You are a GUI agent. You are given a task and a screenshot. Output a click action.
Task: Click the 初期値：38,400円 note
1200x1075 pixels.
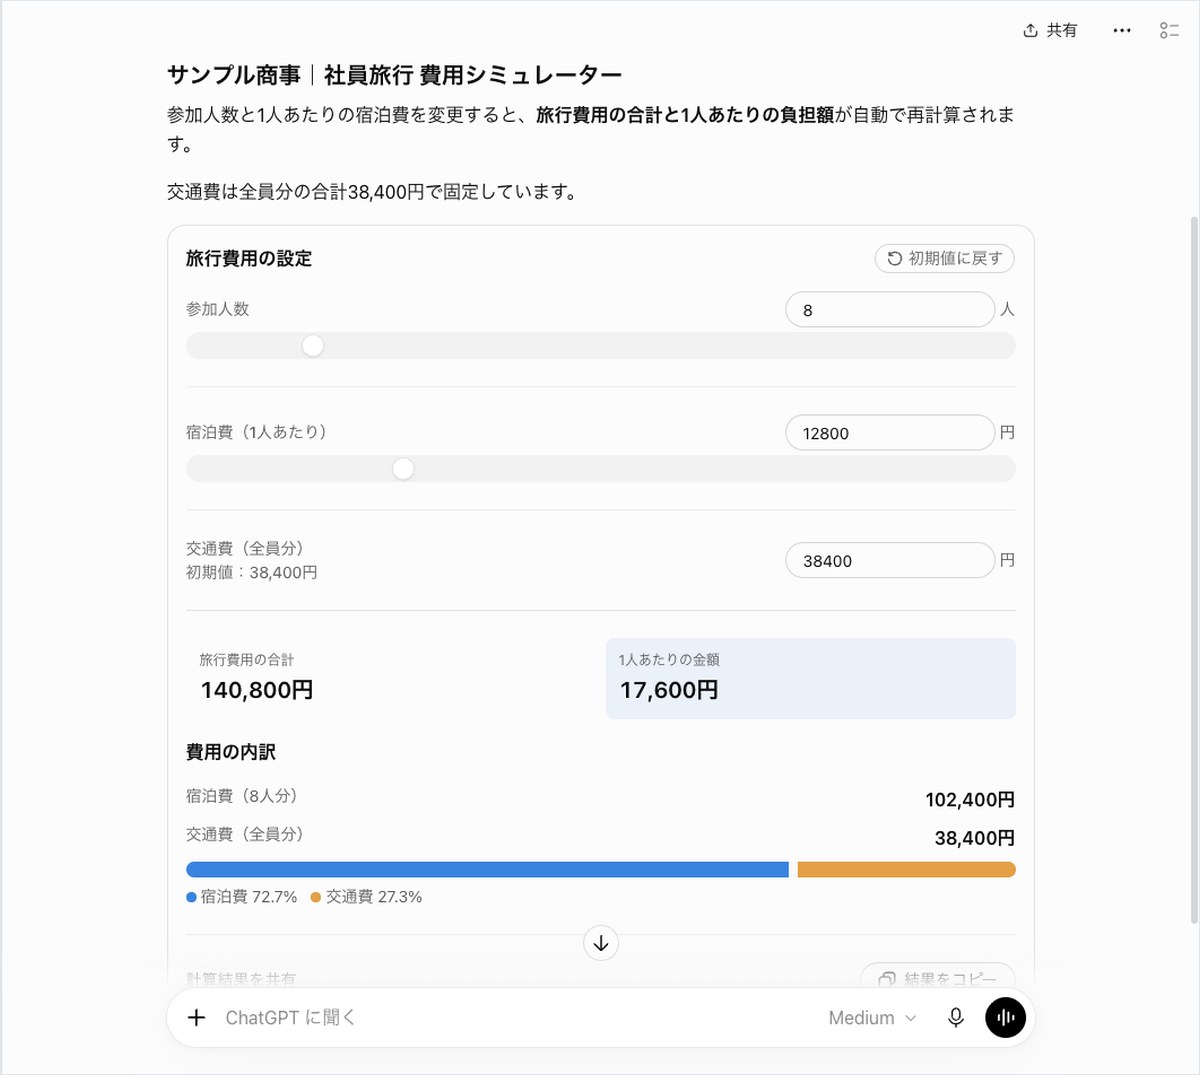pyautogui.click(x=252, y=573)
